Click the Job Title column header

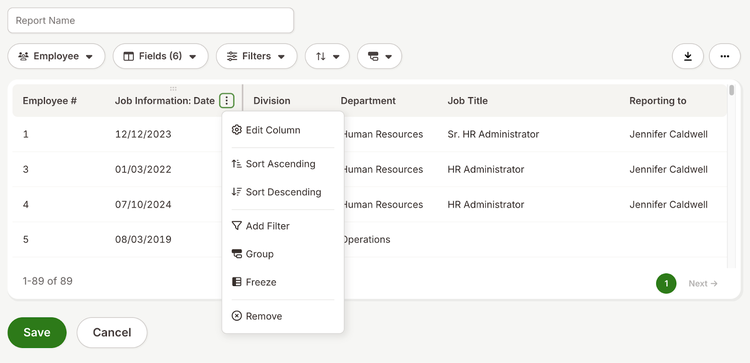[468, 101]
